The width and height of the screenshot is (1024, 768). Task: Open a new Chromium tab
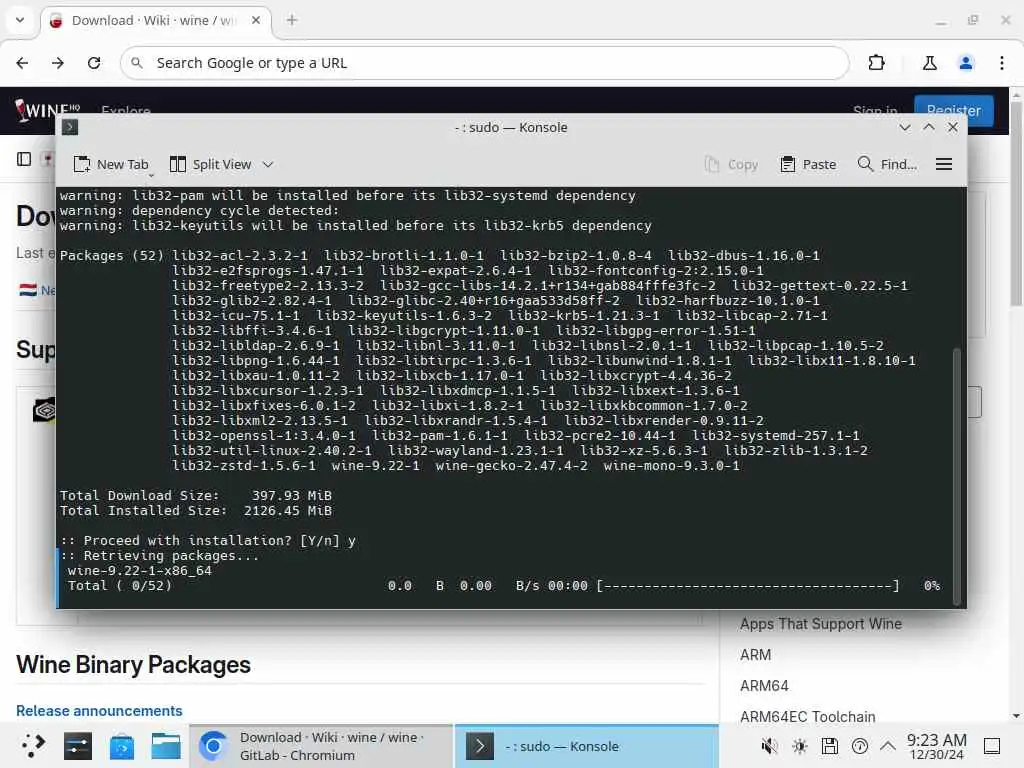click(292, 20)
